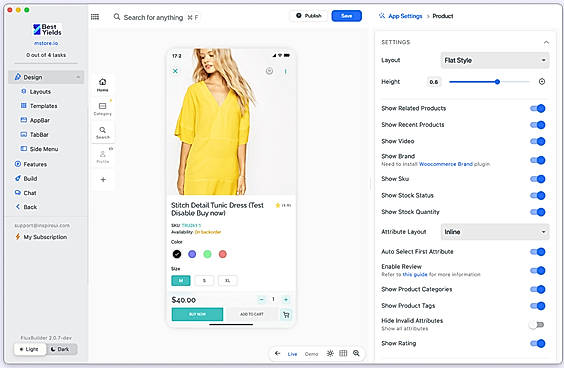Click the Publish button
Screen dimensions: 564x368
(309, 16)
